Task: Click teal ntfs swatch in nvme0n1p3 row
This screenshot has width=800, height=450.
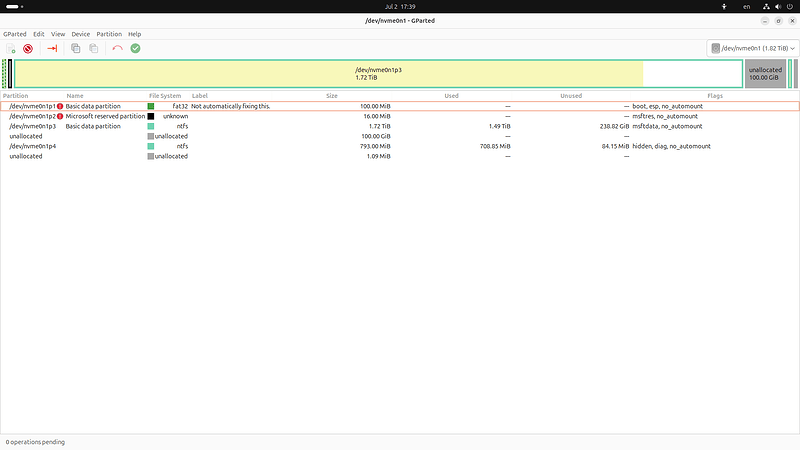Action: [151, 126]
